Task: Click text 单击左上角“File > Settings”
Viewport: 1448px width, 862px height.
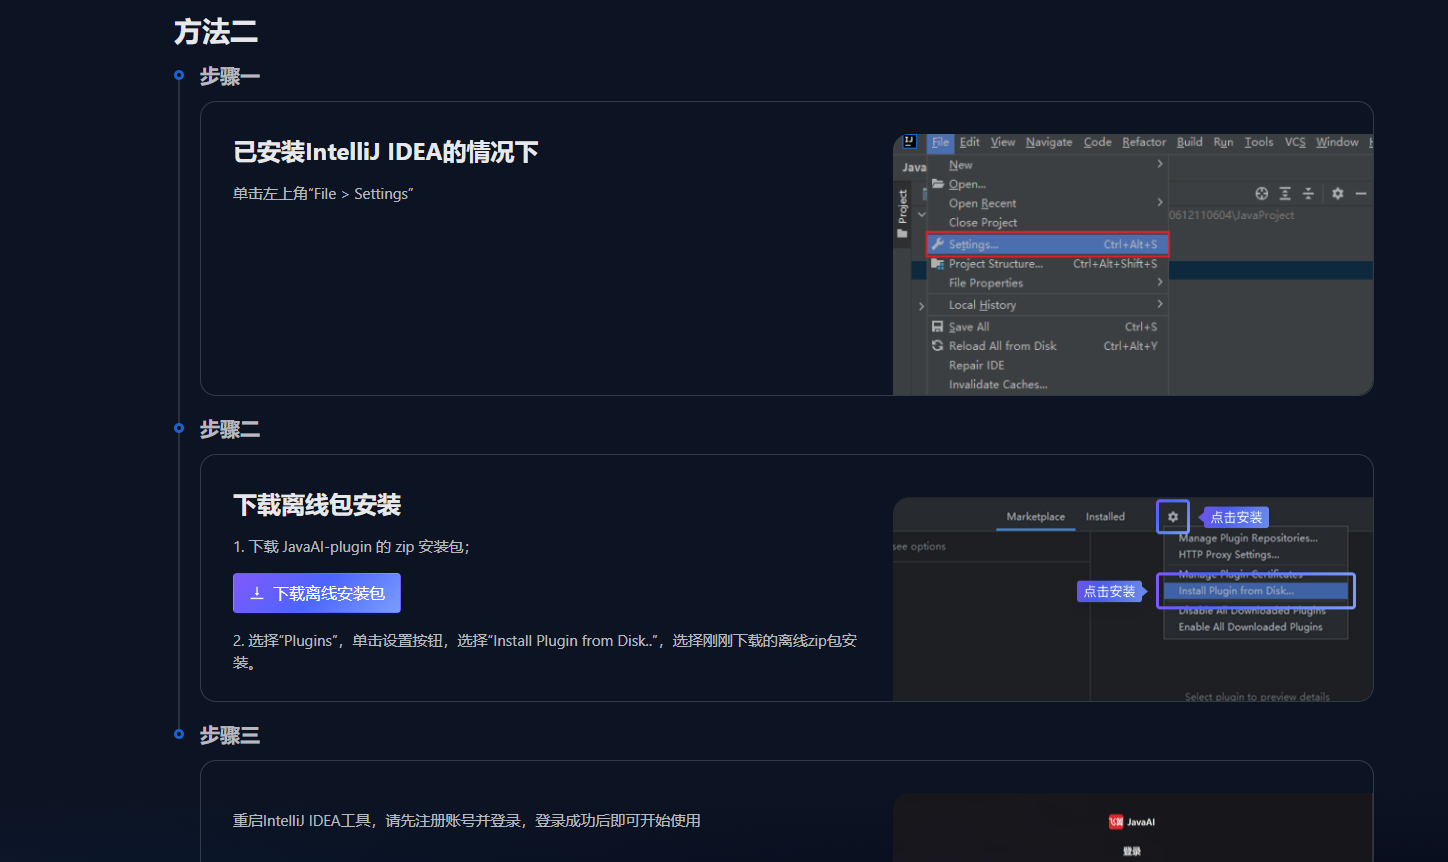Action: click(x=323, y=194)
